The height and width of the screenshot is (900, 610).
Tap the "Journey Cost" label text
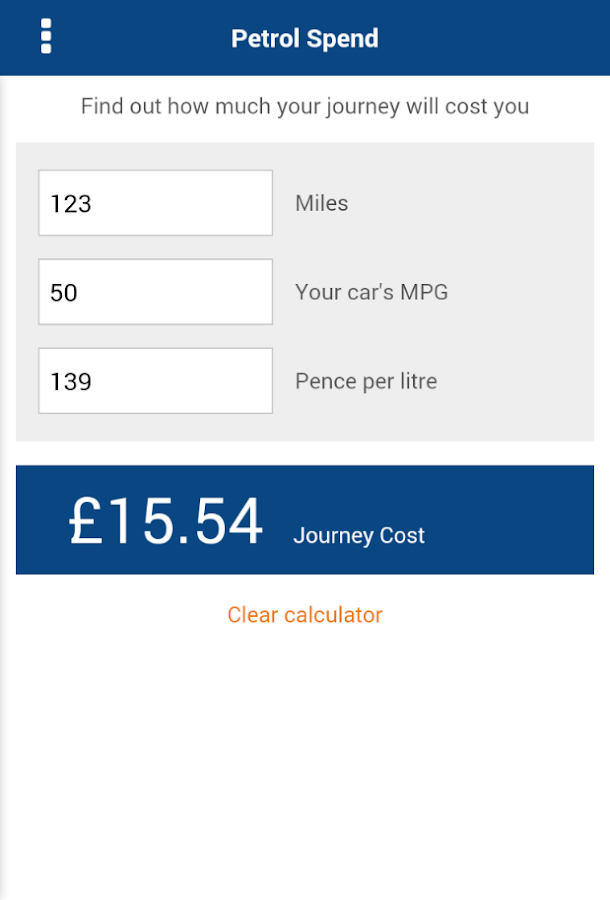pyautogui.click(x=359, y=536)
